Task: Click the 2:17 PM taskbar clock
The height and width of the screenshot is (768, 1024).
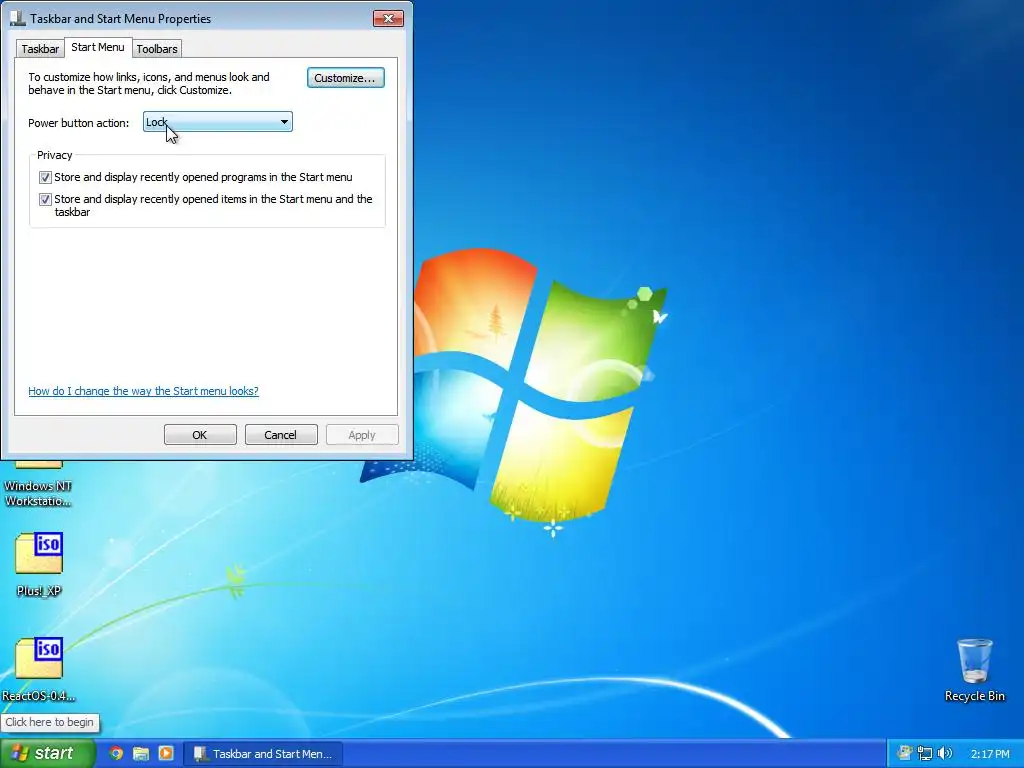Action: [x=990, y=754]
